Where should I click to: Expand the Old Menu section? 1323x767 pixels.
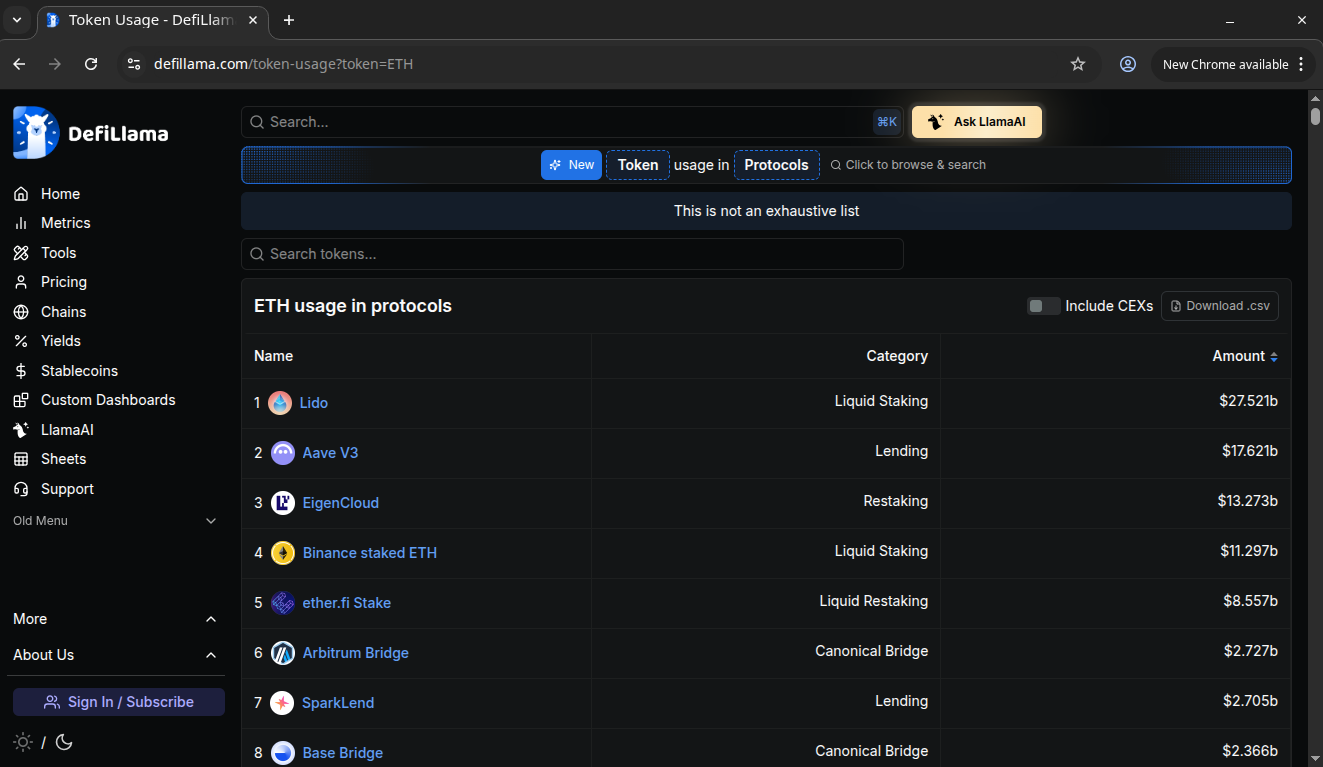point(115,521)
